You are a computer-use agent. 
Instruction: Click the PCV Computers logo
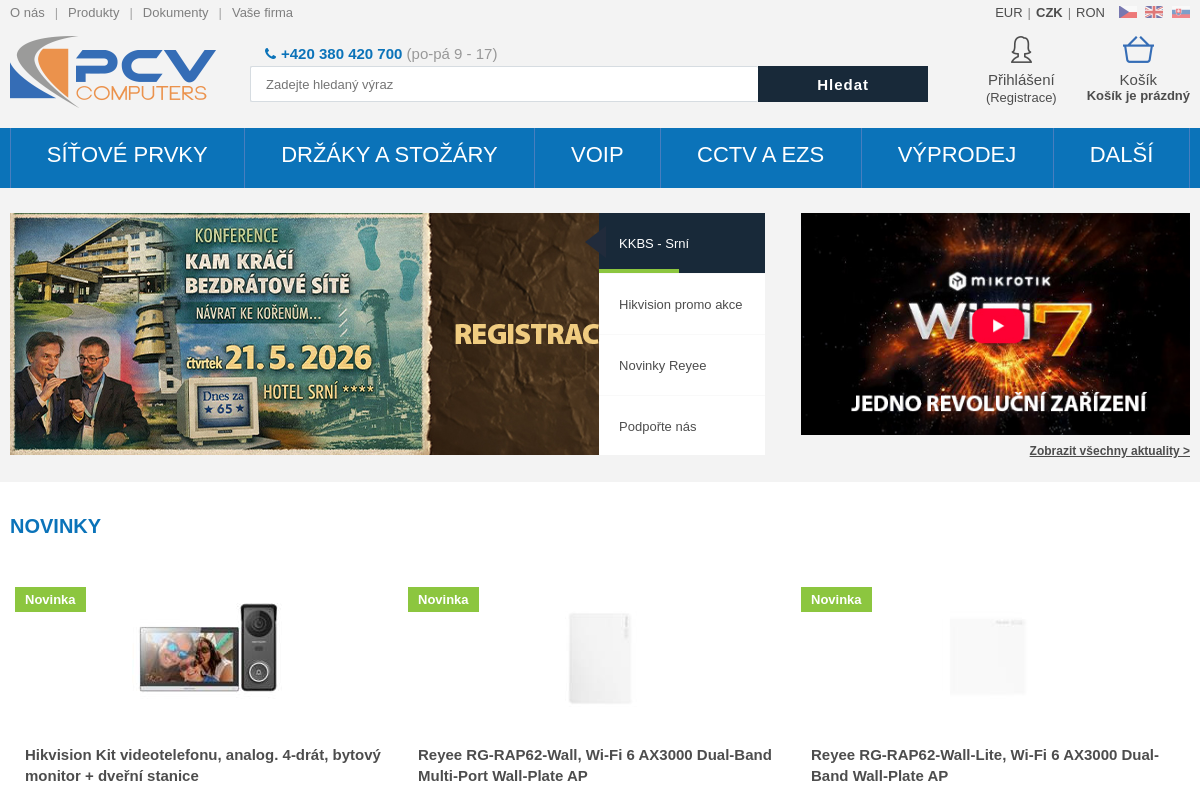coord(113,72)
